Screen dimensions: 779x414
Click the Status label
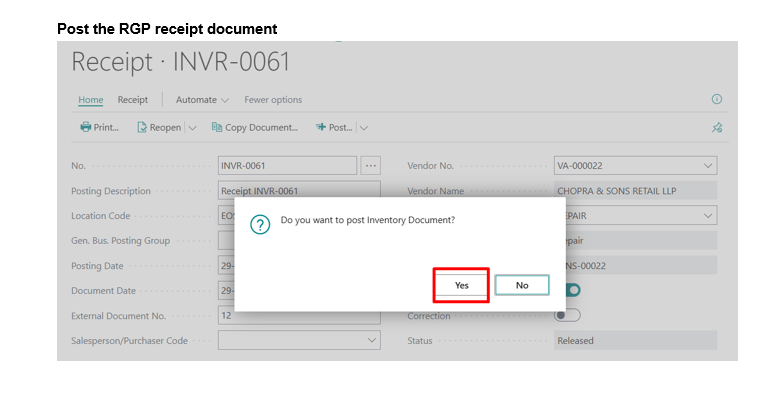pyautogui.click(x=420, y=341)
